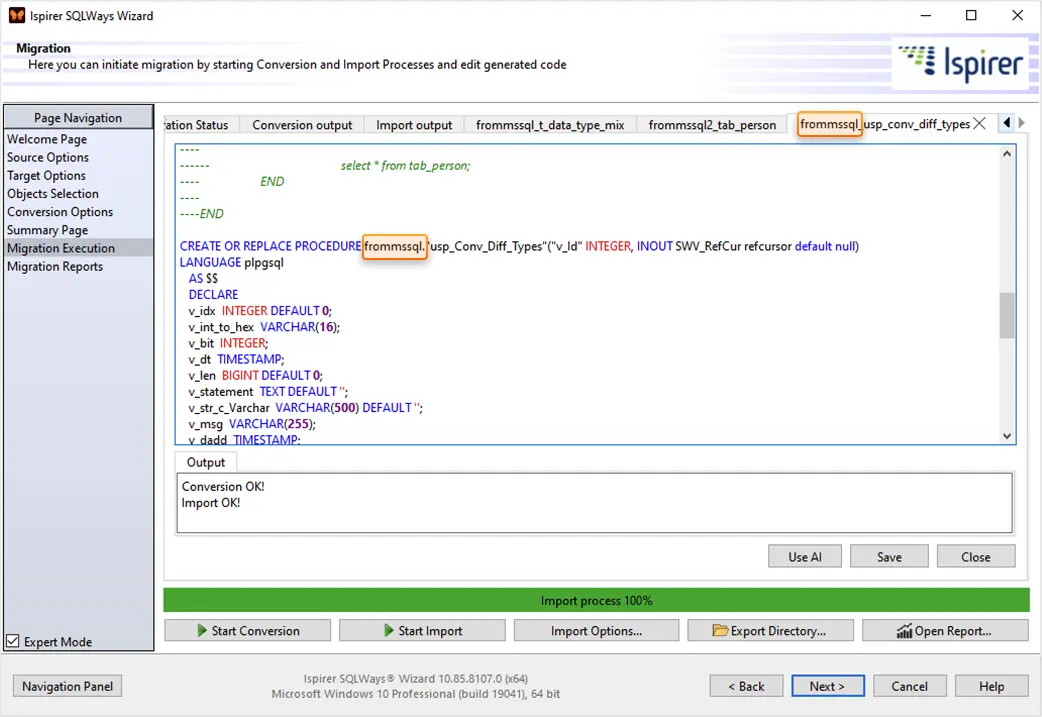Proceed with the Next button
The height and width of the screenshot is (717, 1042).
[x=827, y=686]
